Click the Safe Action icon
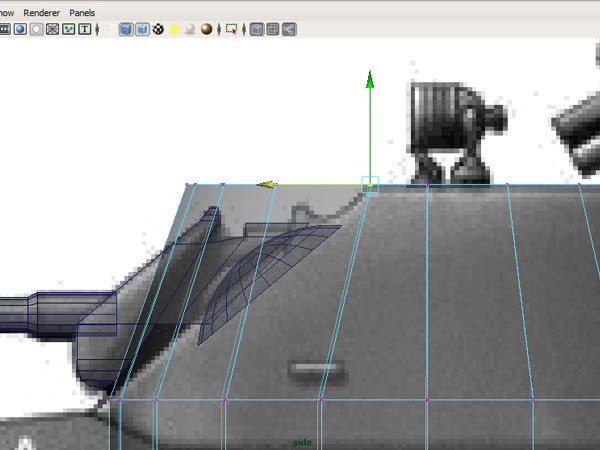This screenshot has height=450, width=600. pyautogui.click(x=68, y=29)
